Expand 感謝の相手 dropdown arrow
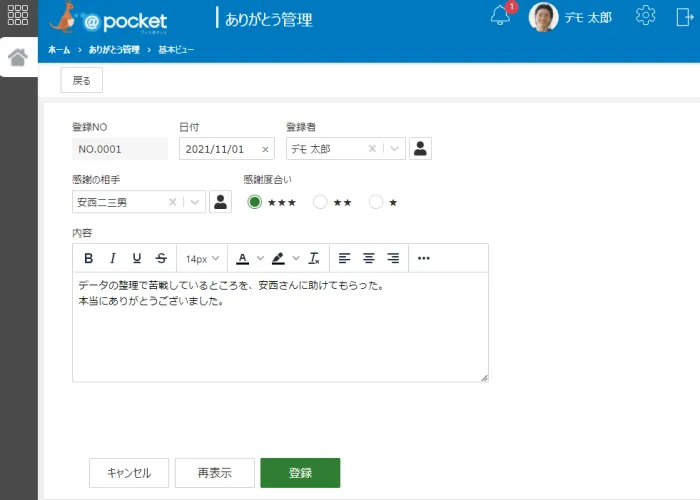This screenshot has width=700, height=500. pos(195,202)
